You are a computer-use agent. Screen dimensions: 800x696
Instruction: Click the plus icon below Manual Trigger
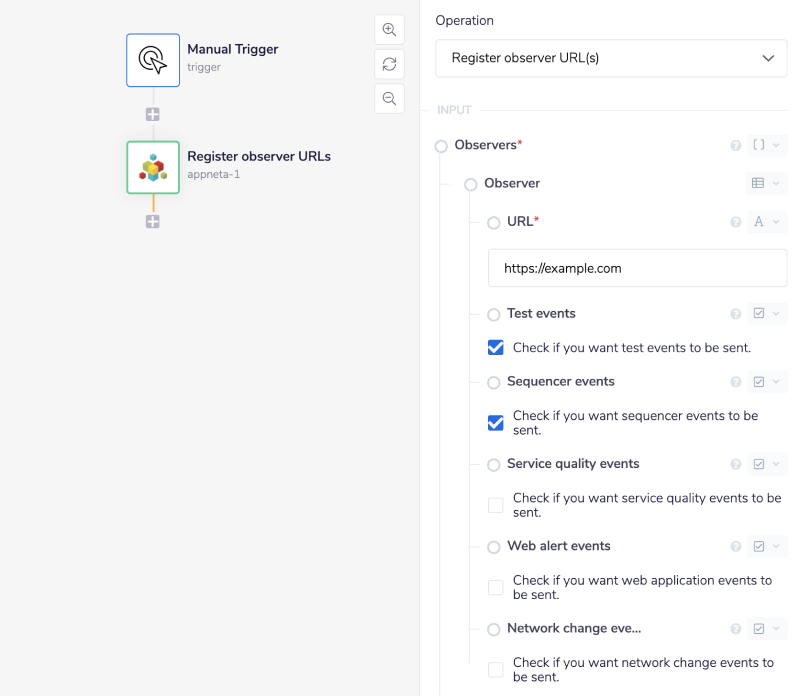click(x=152, y=114)
